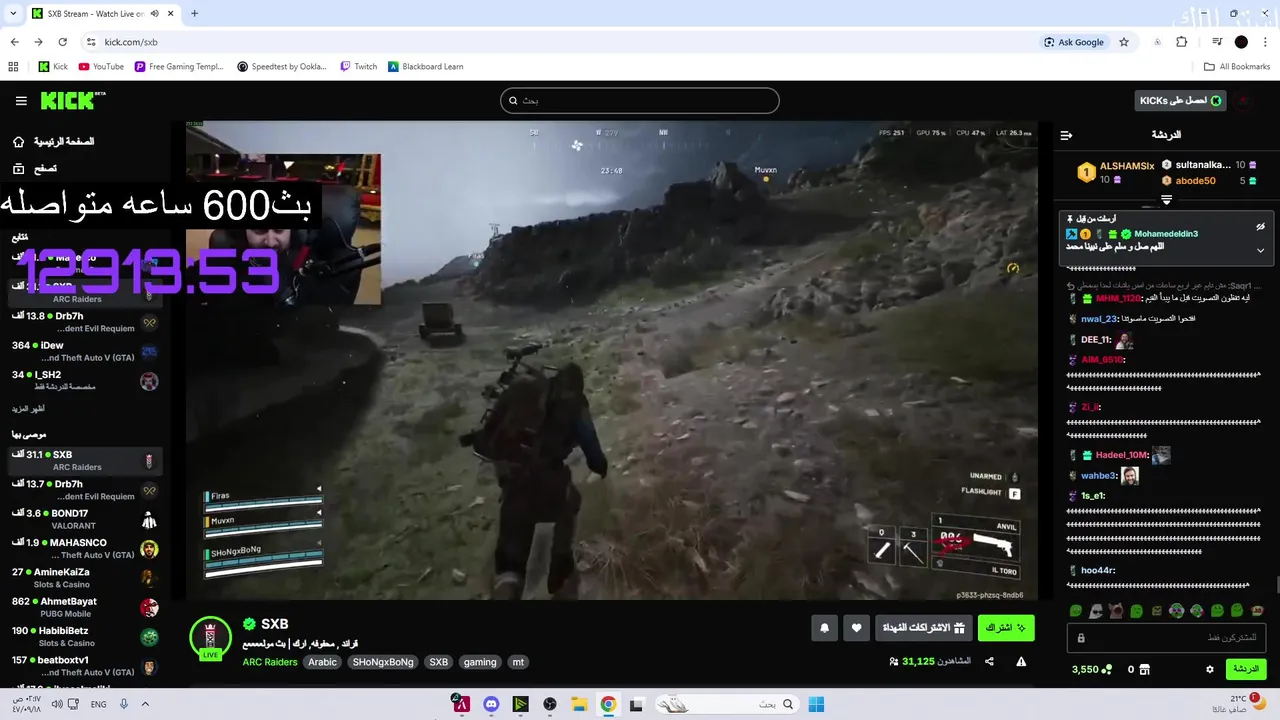
Task: Click the Kick search box
Action: (x=640, y=100)
